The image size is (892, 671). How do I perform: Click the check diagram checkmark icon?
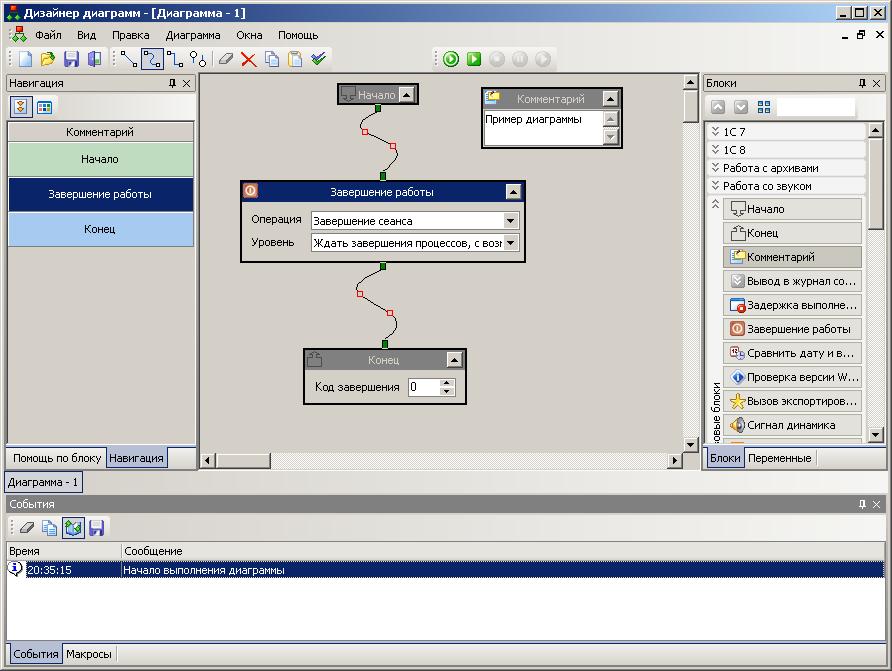(x=319, y=58)
